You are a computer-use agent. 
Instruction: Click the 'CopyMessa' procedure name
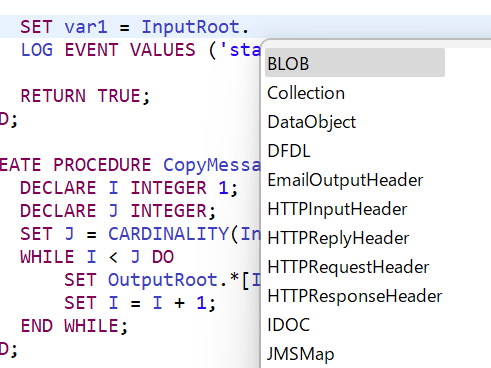tap(211, 165)
